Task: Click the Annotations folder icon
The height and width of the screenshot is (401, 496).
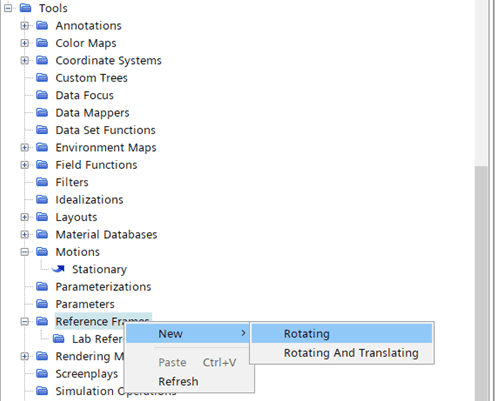Action: click(x=42, y=25)
